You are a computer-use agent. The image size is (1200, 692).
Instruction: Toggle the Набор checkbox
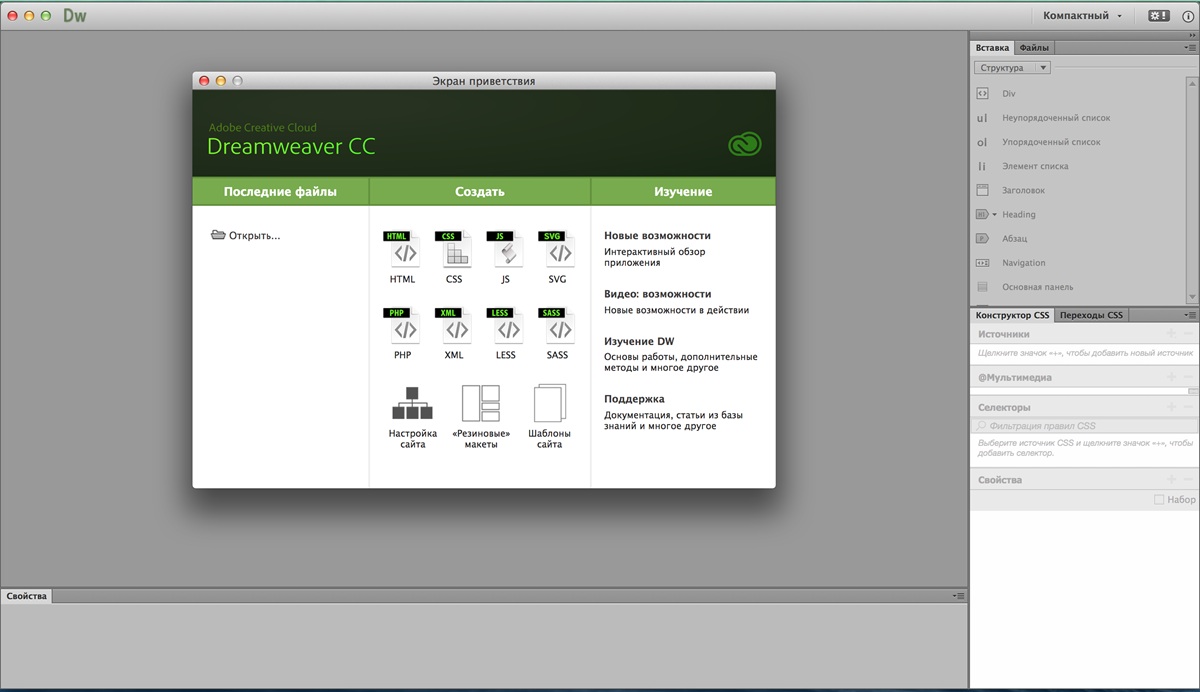[1159, 499]
